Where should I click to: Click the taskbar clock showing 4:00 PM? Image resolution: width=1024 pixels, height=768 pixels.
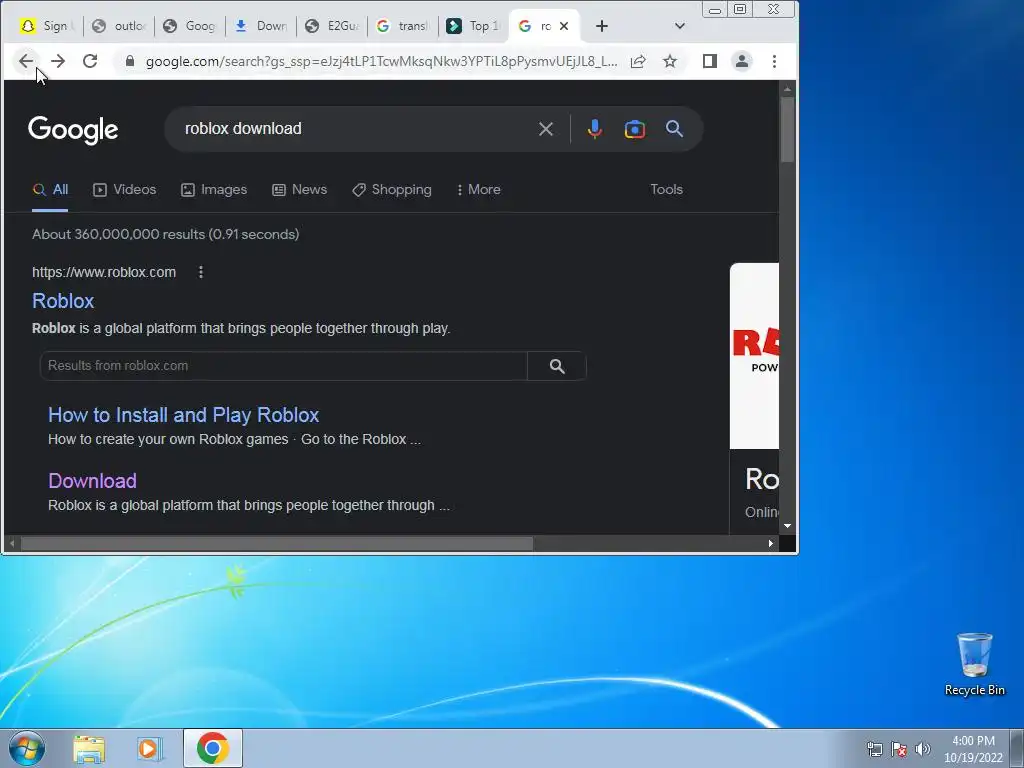pos(973,749)
